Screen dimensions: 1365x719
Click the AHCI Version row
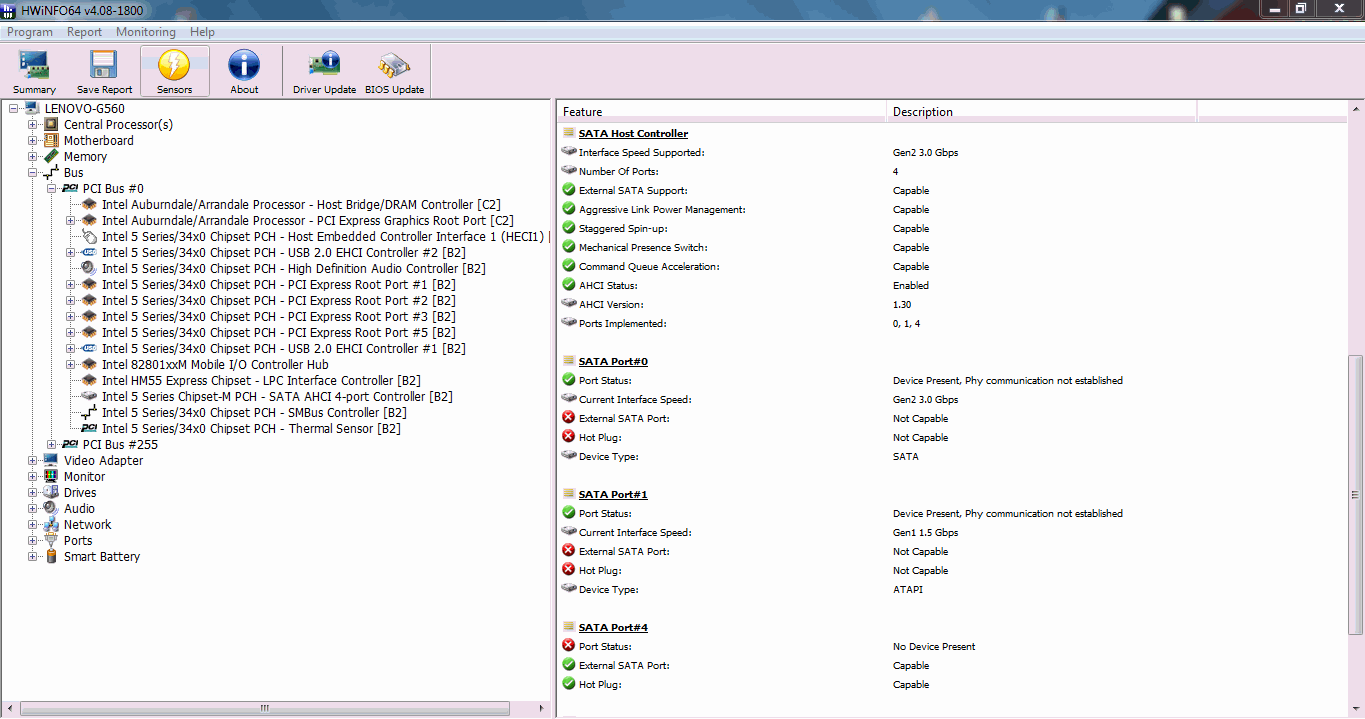[x=950, y=305]
